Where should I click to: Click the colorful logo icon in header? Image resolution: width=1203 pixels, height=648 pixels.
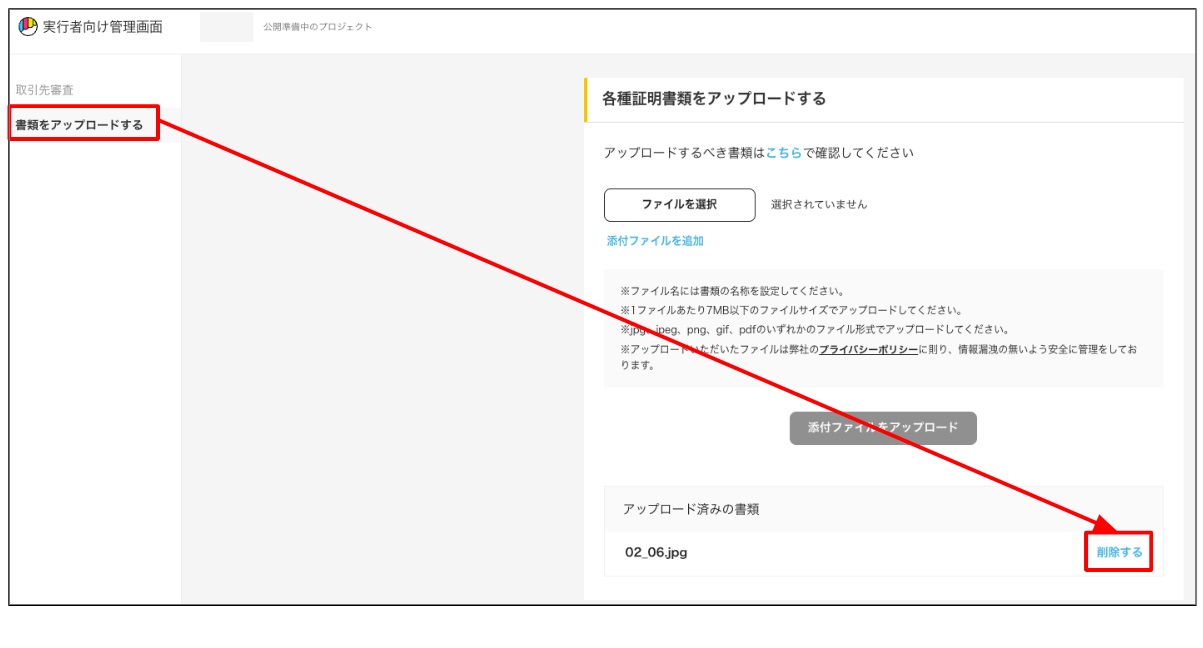(x=28, y=26)
